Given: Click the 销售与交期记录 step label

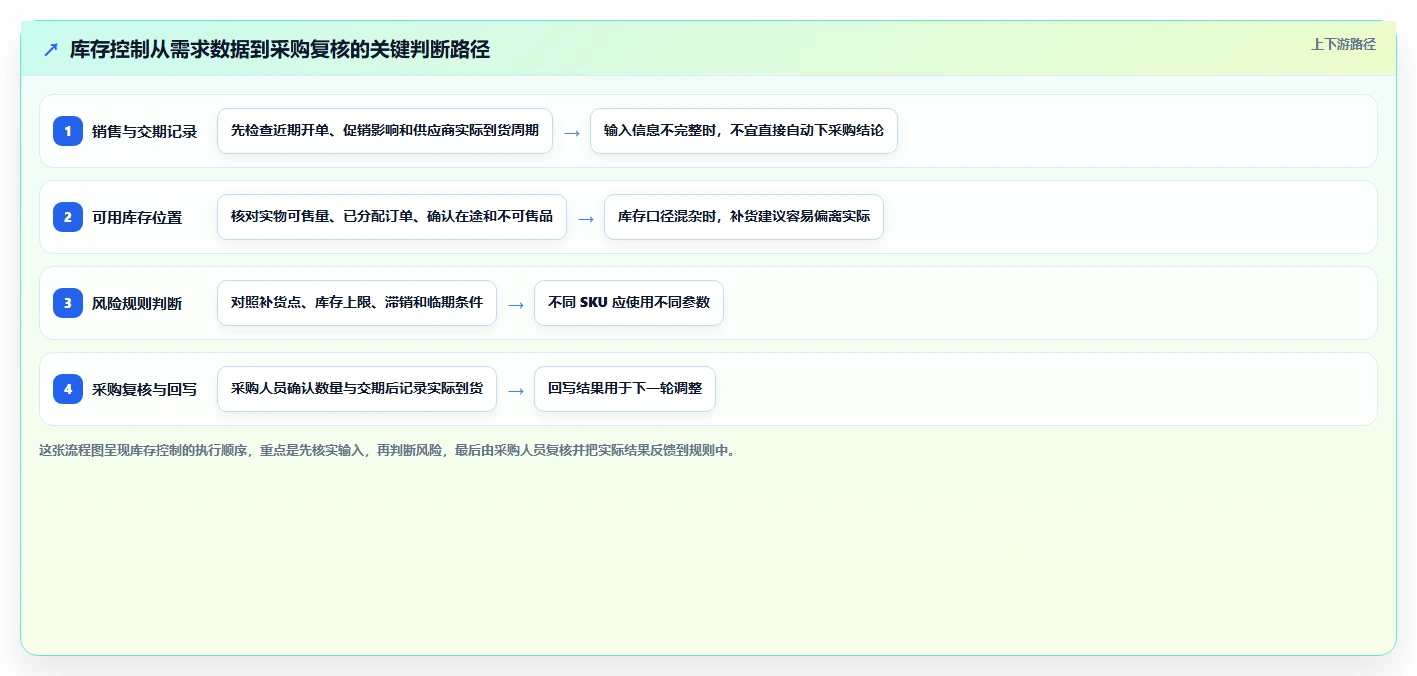Looking at the screenshot, I should [144, 131].
